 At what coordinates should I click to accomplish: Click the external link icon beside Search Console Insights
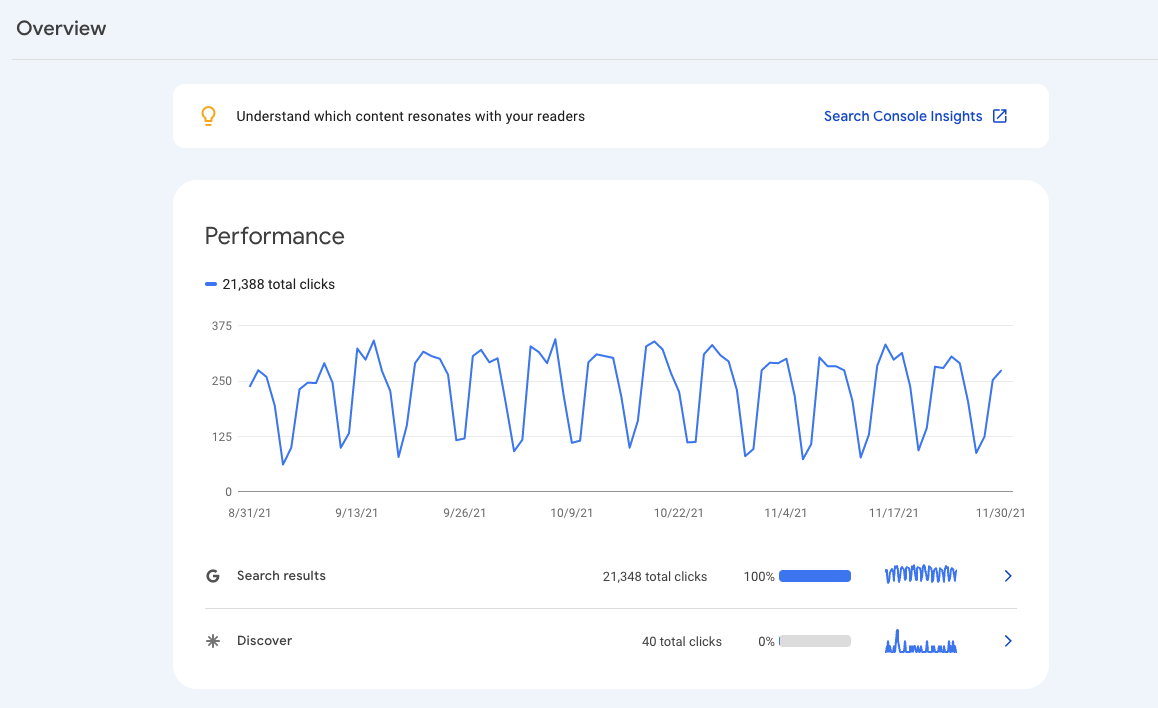pos(999,116)
